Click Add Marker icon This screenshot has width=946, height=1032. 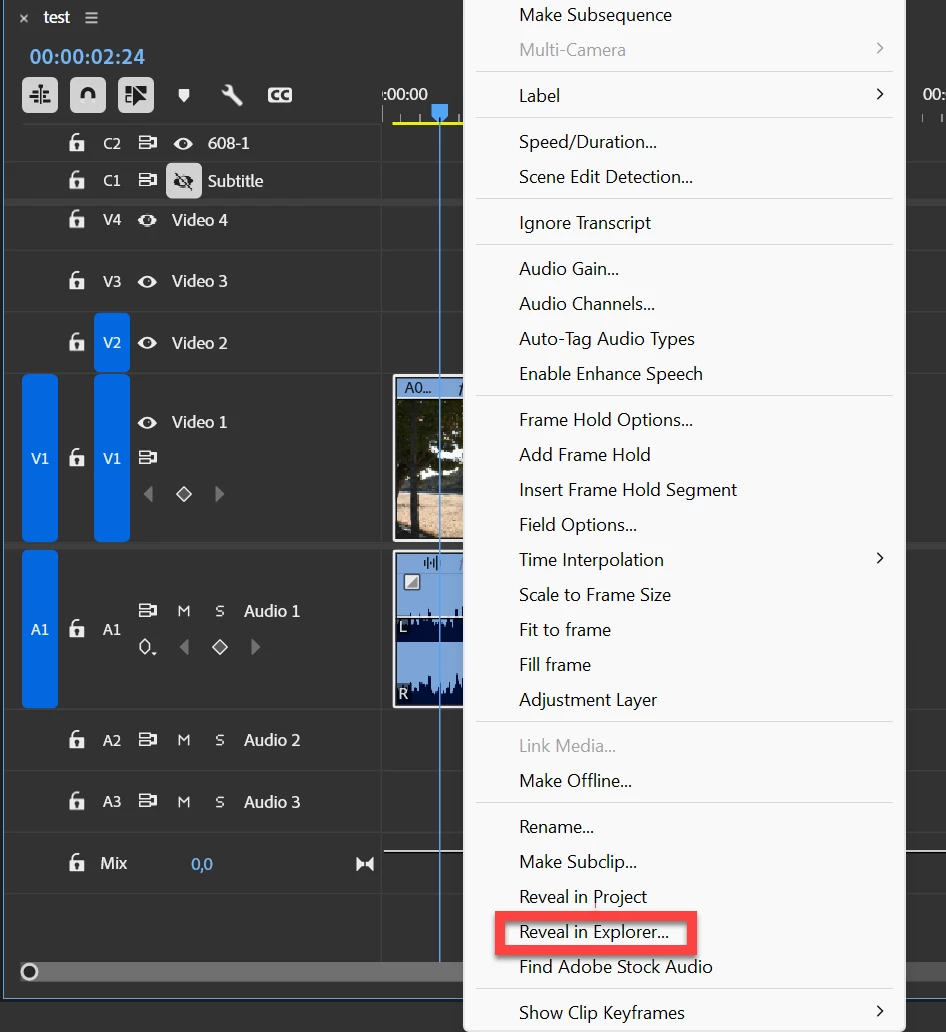[x=184, y=95]
